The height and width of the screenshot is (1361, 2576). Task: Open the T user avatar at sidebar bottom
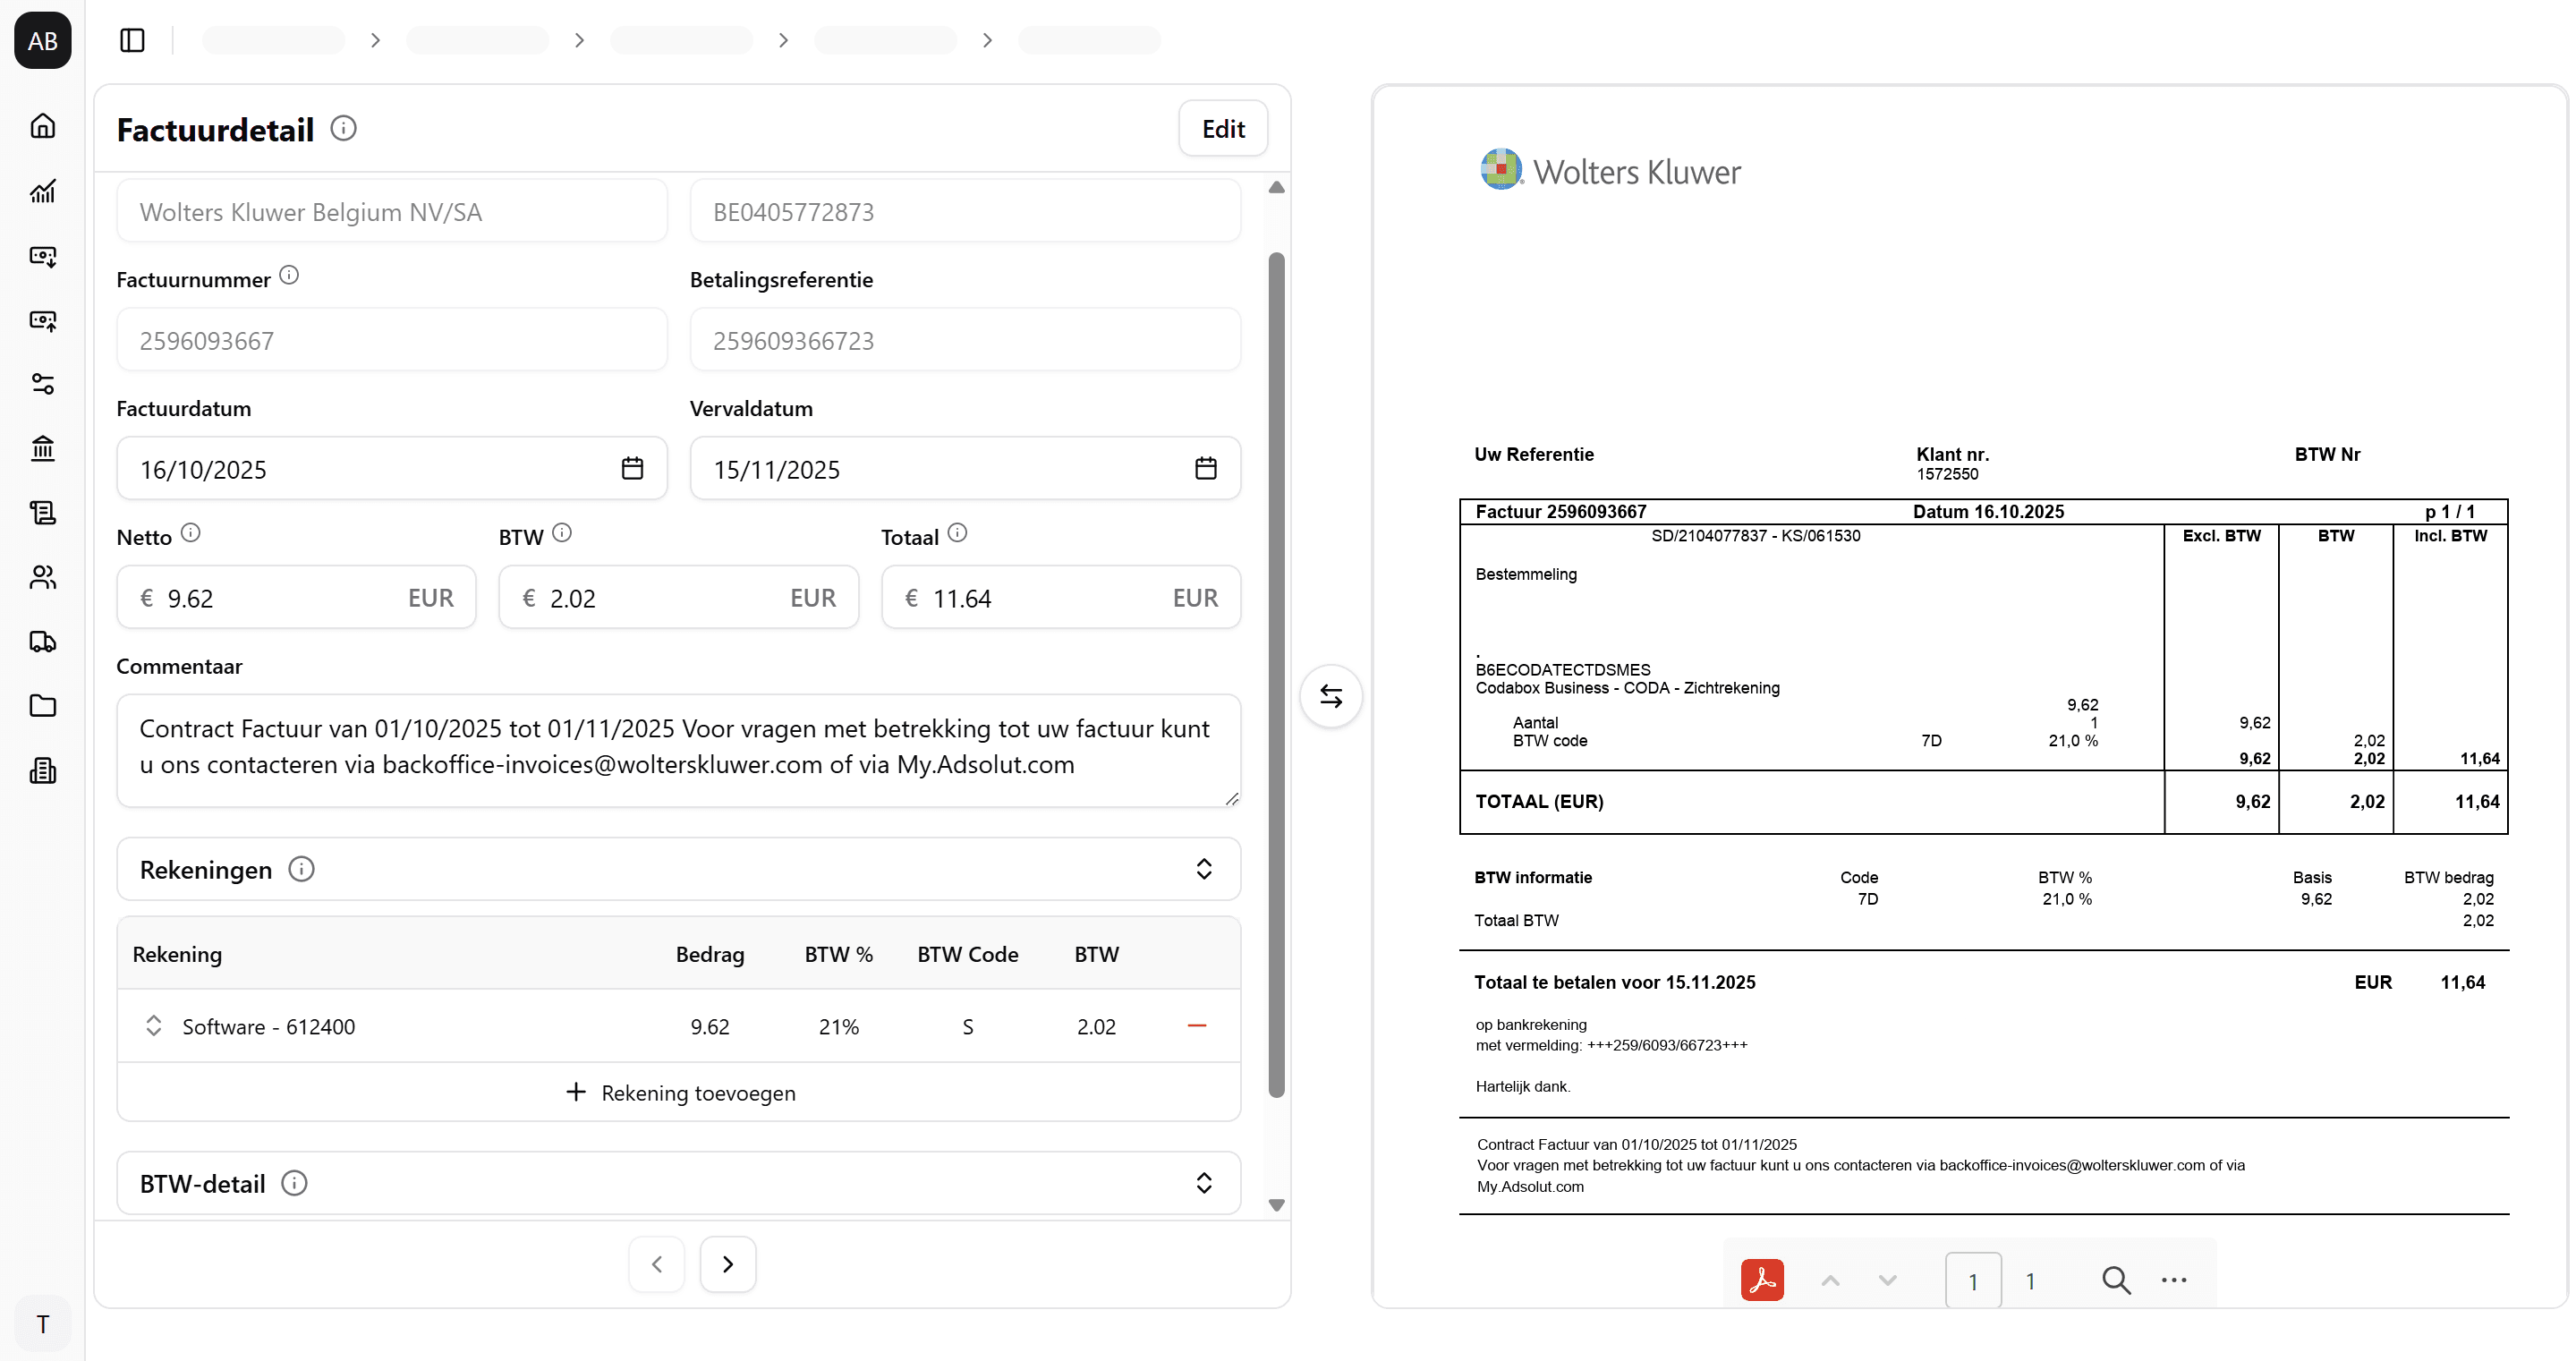click(42, 1324)
